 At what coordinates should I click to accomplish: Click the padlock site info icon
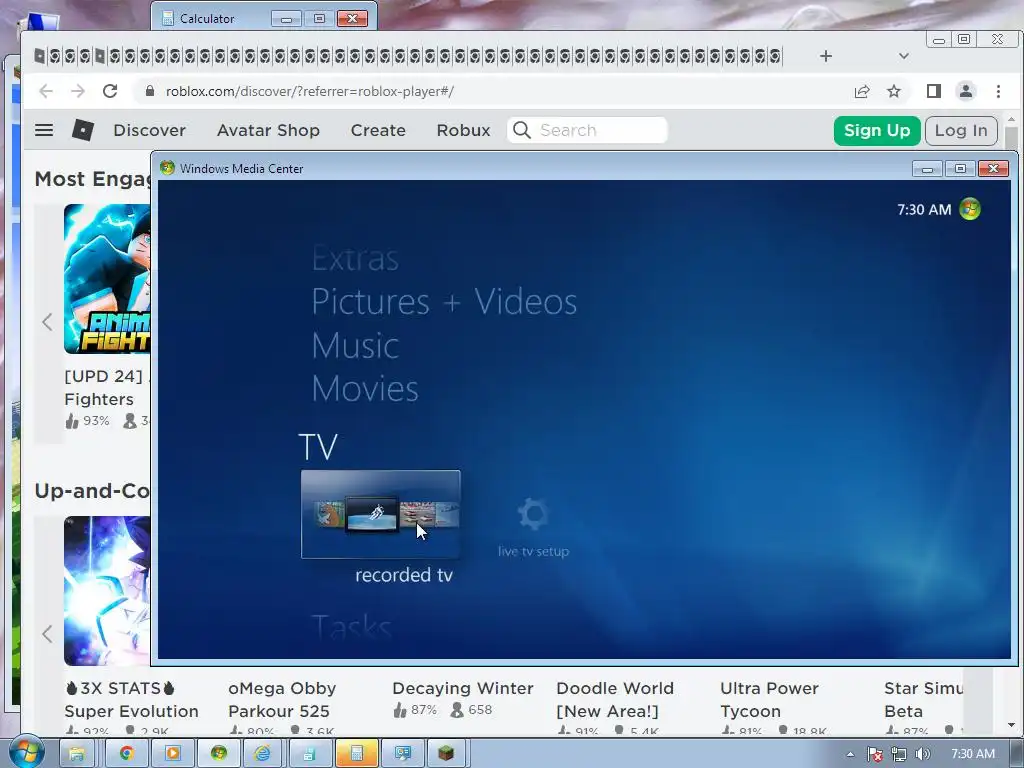point(150,91)
